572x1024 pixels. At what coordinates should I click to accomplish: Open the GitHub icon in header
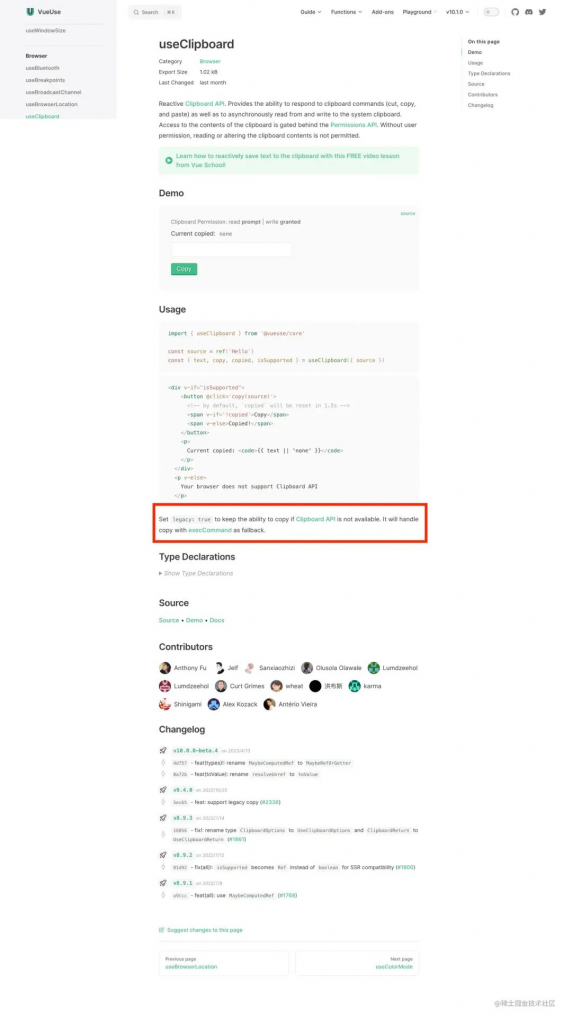pyautogui.click(x=515, y=12)
